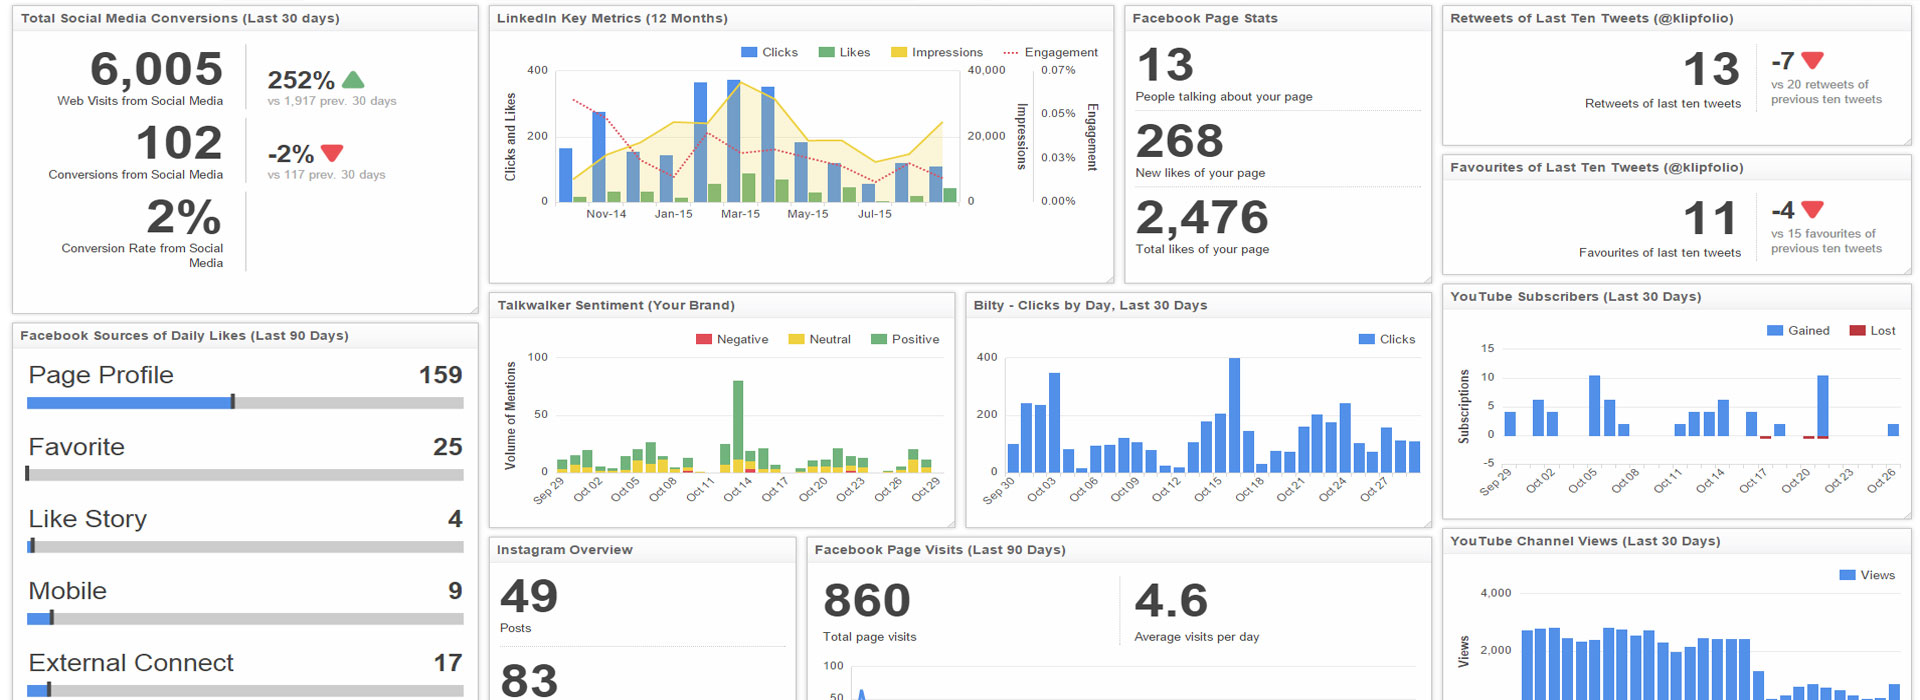Select 'Favourites of Last Ten Tweets (@klipfolio)' title
This screenshot has height=700, width=1920.
[1597, 167]
